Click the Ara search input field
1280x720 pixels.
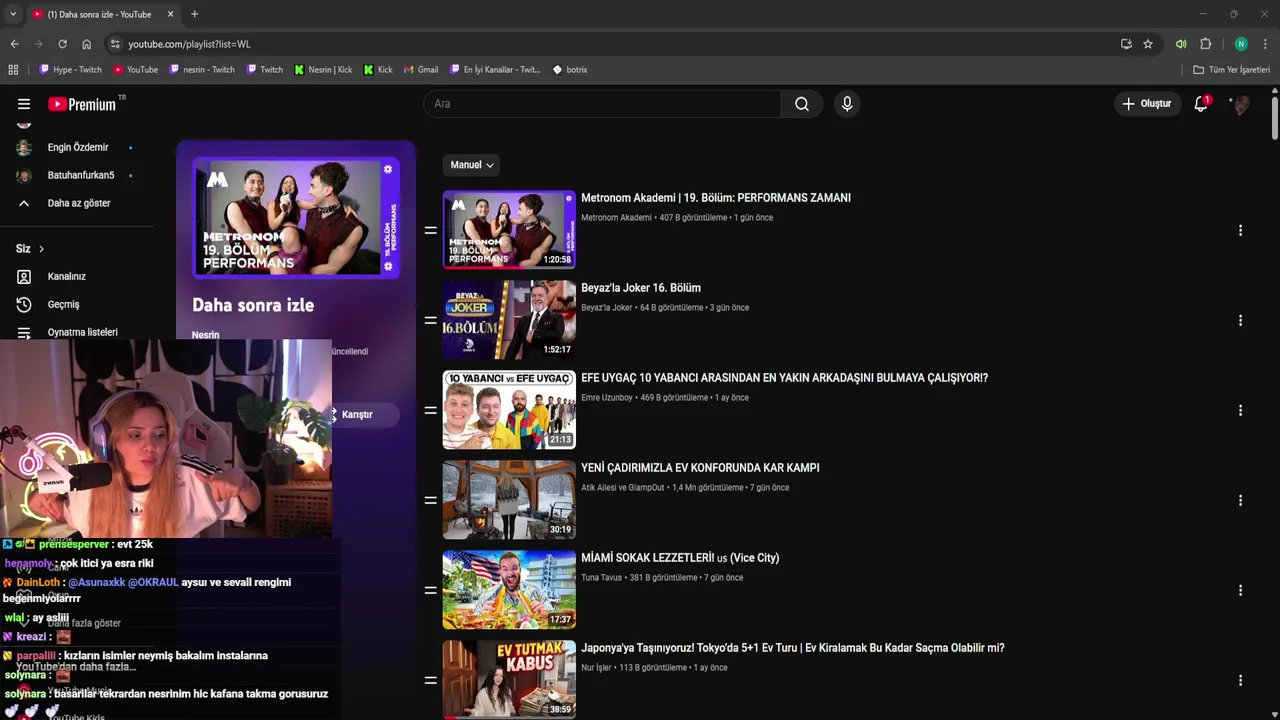pos(602,104)
